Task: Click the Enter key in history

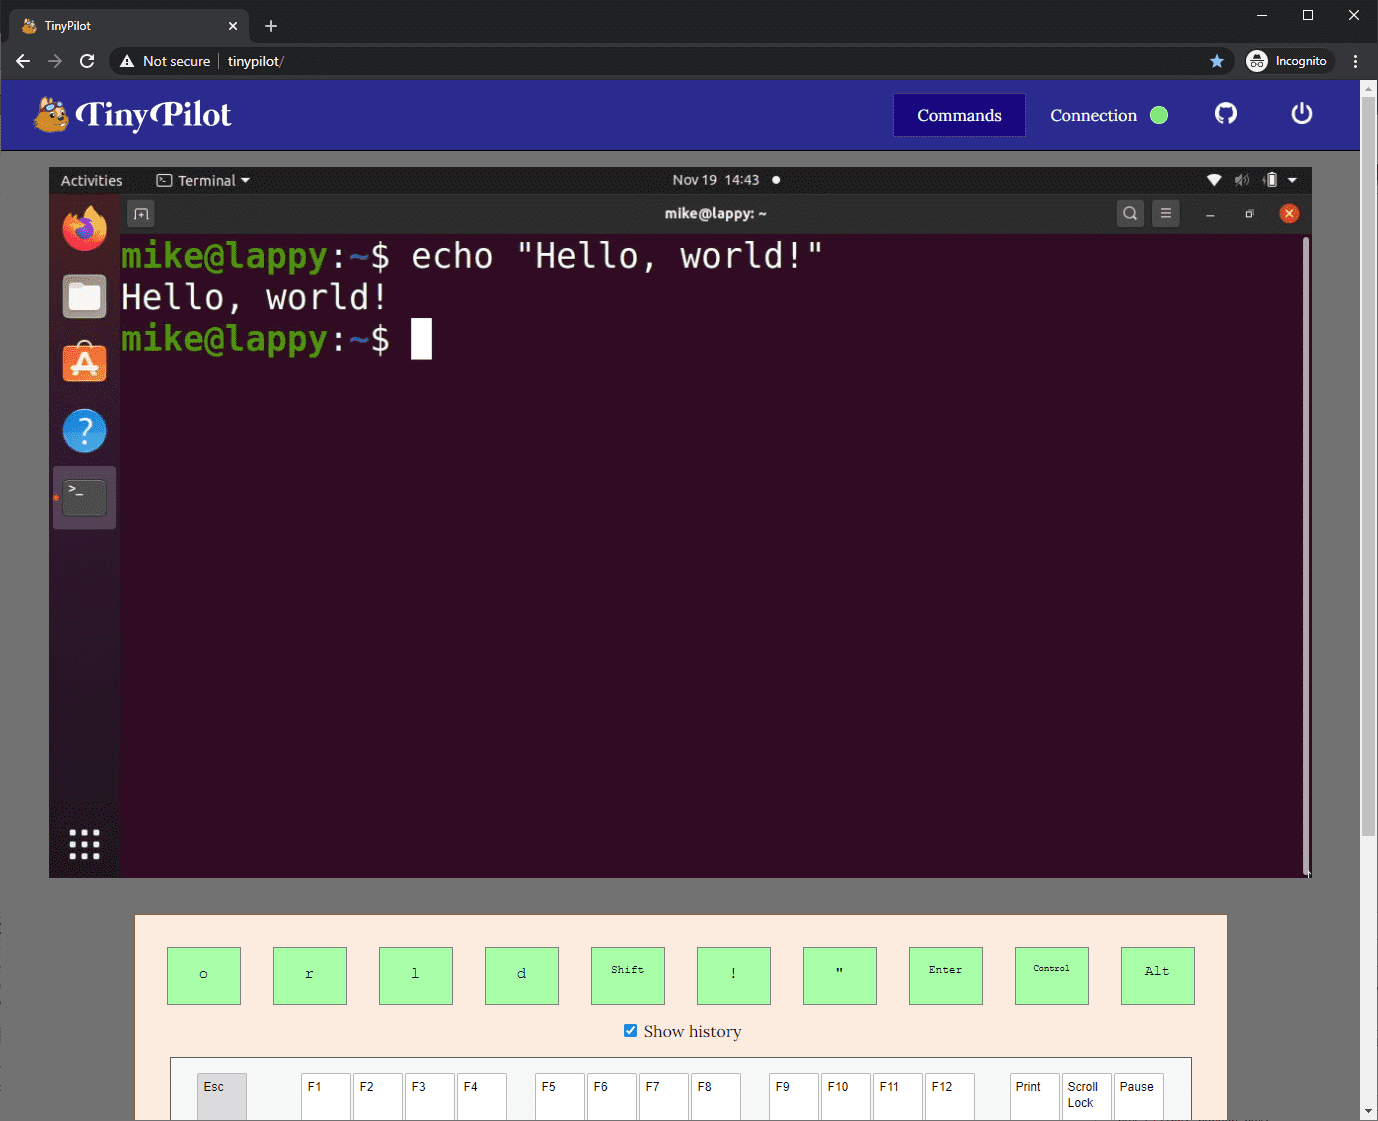Action: [946, 976]
